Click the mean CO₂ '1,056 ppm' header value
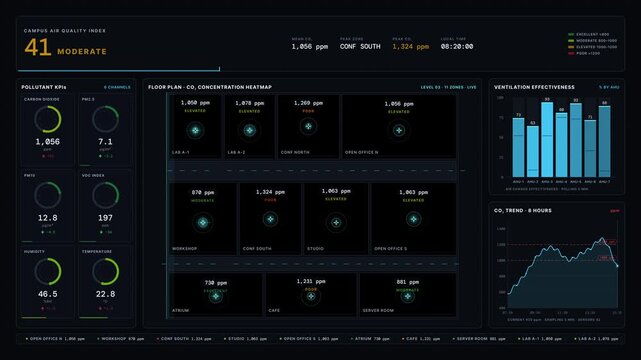Image resolution: width=641 pixels, height=360 pixels. click(x=309, y=47)
